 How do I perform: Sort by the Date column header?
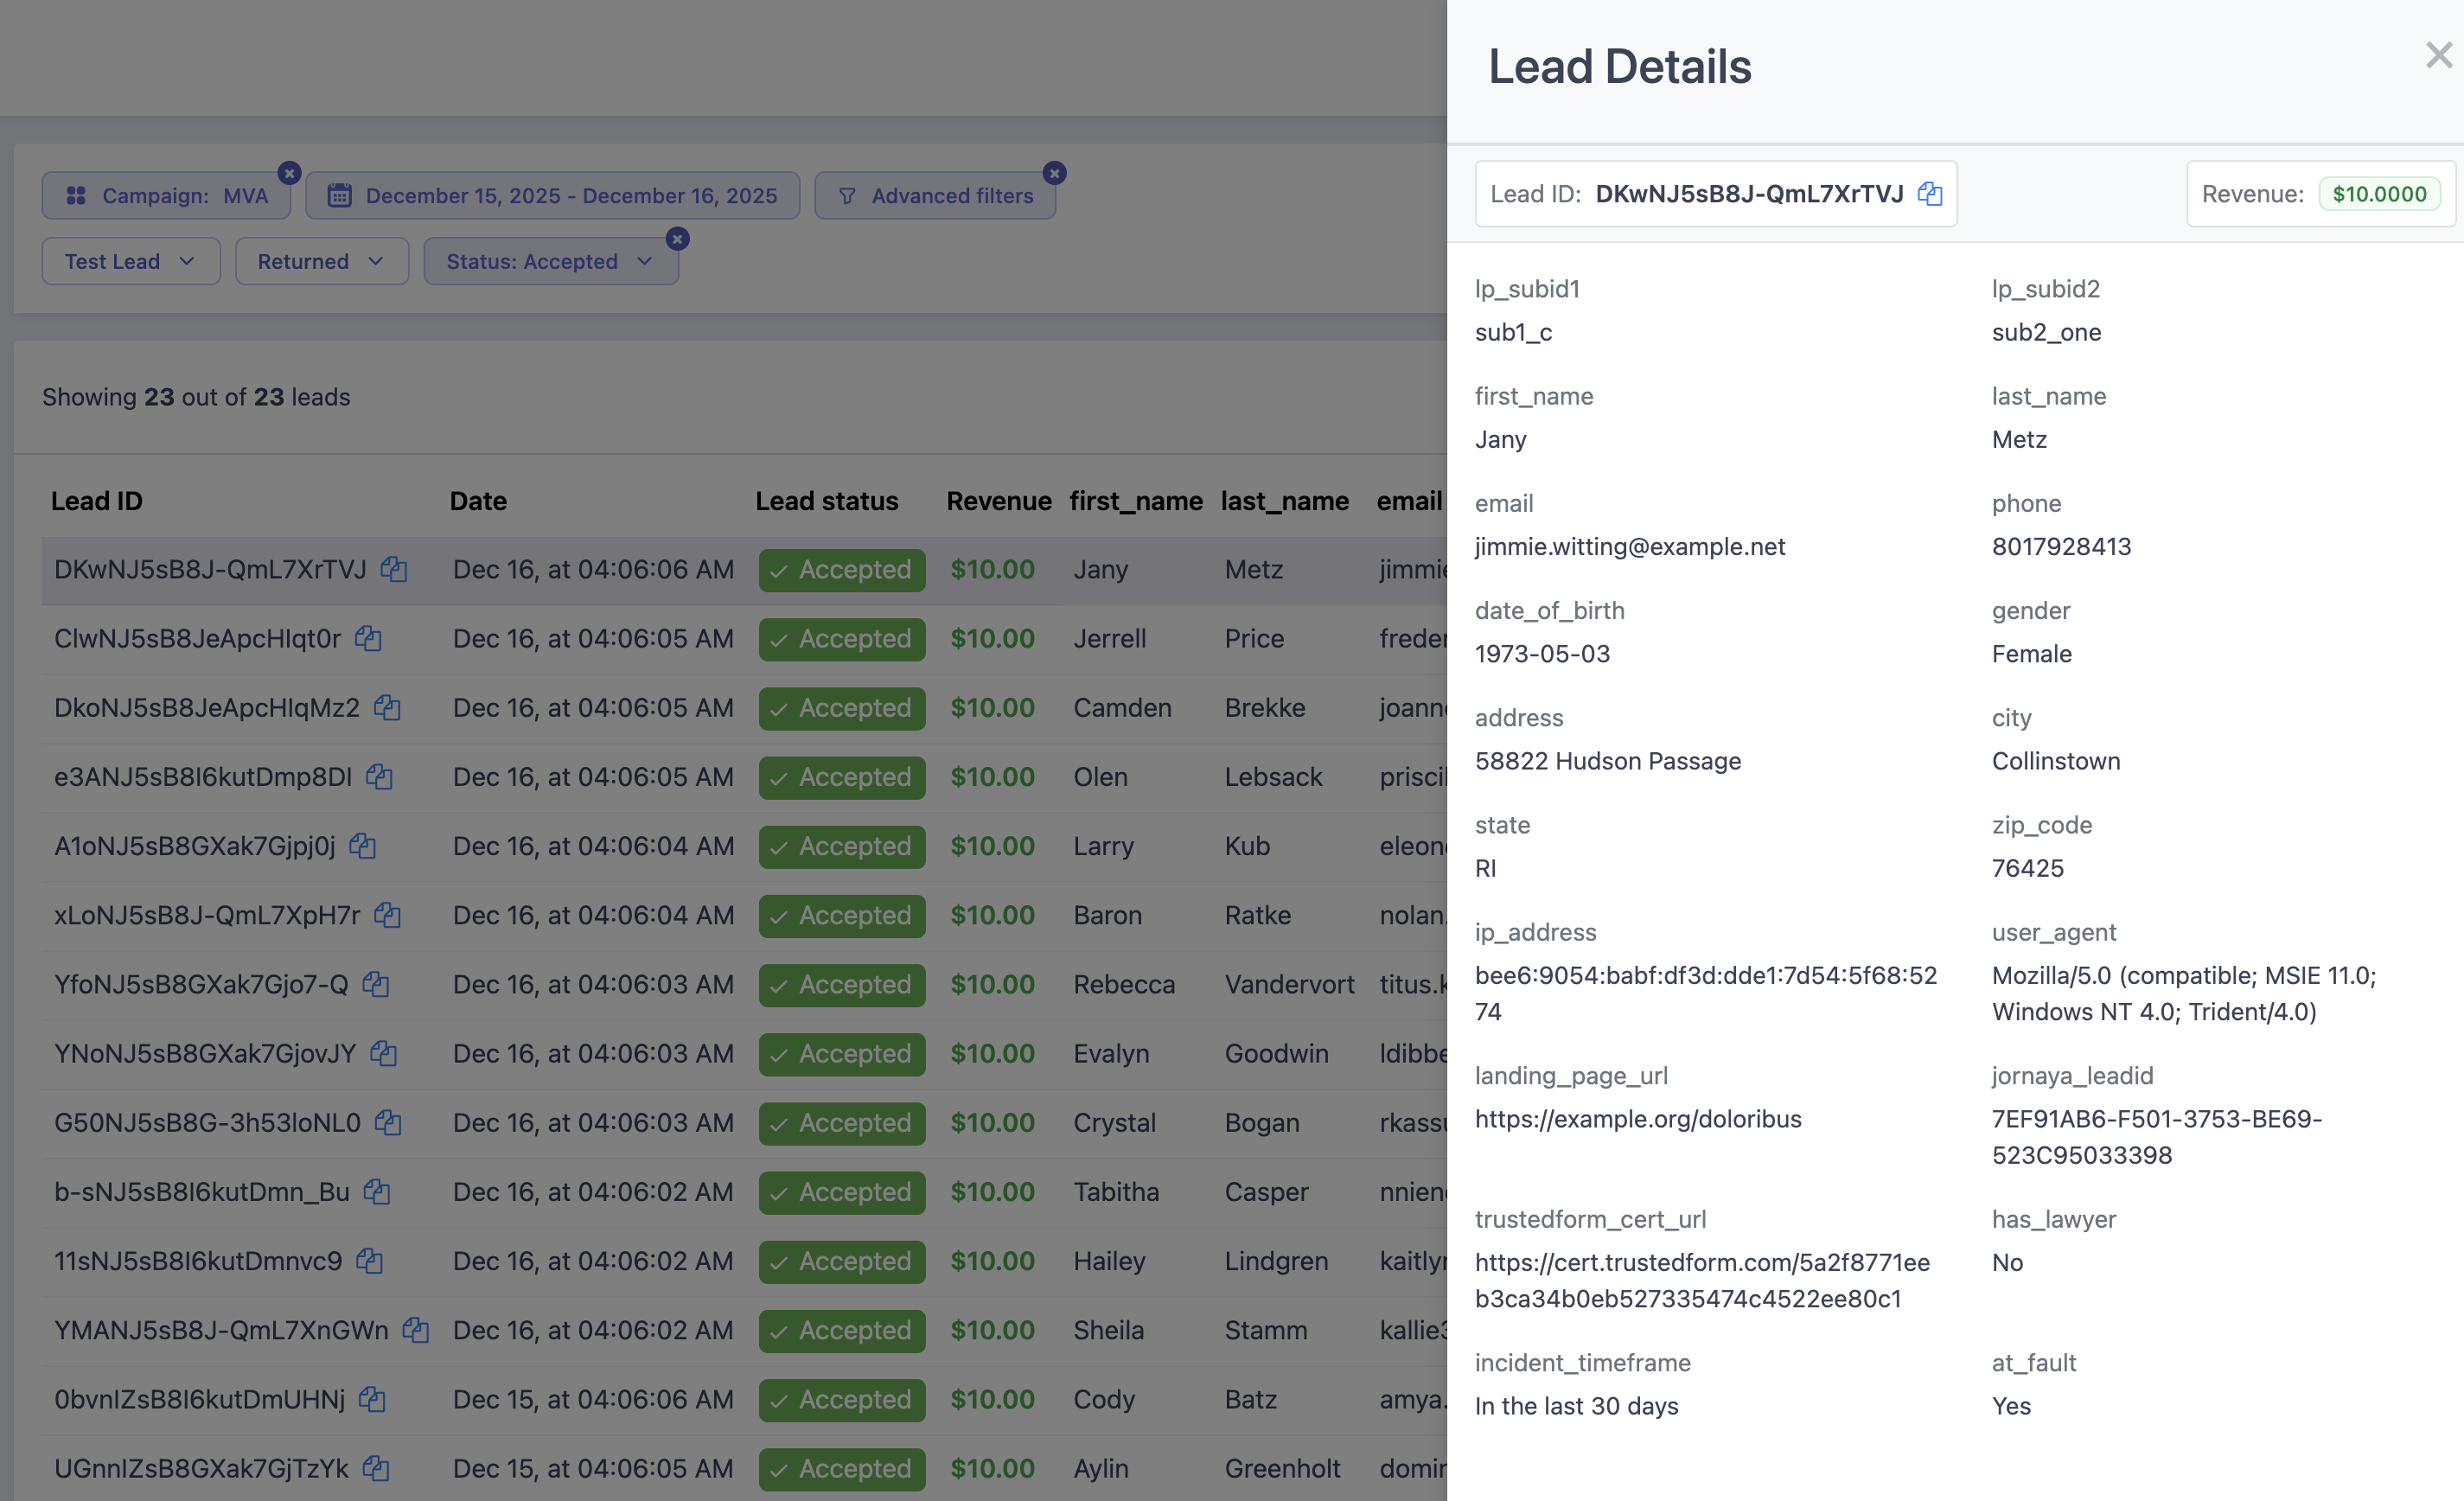tap(478, 501)
